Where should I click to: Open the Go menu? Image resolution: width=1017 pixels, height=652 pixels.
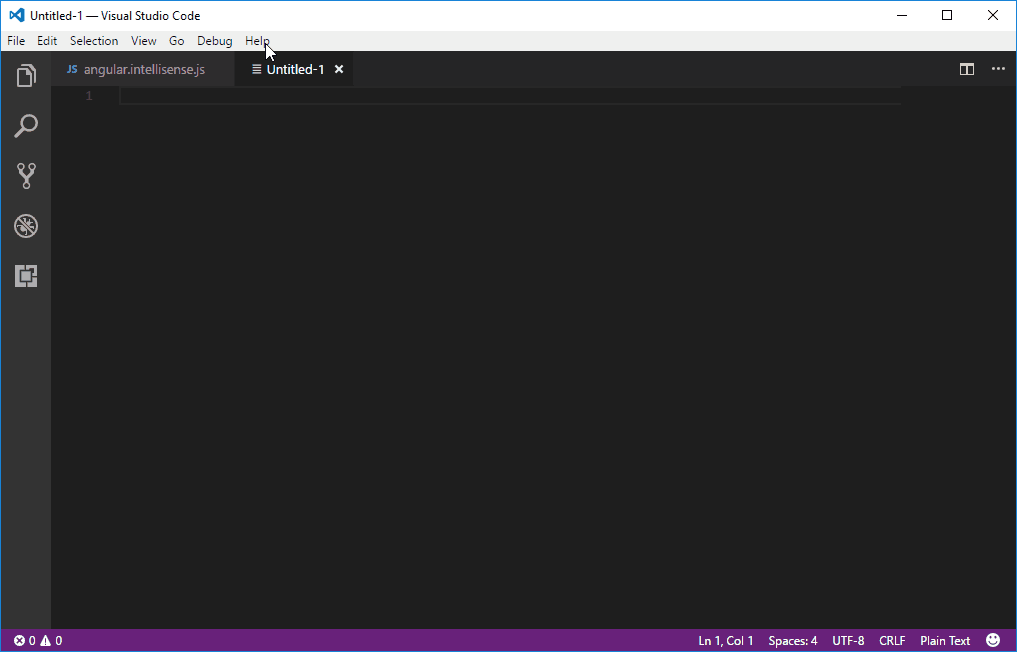[176, 41]
